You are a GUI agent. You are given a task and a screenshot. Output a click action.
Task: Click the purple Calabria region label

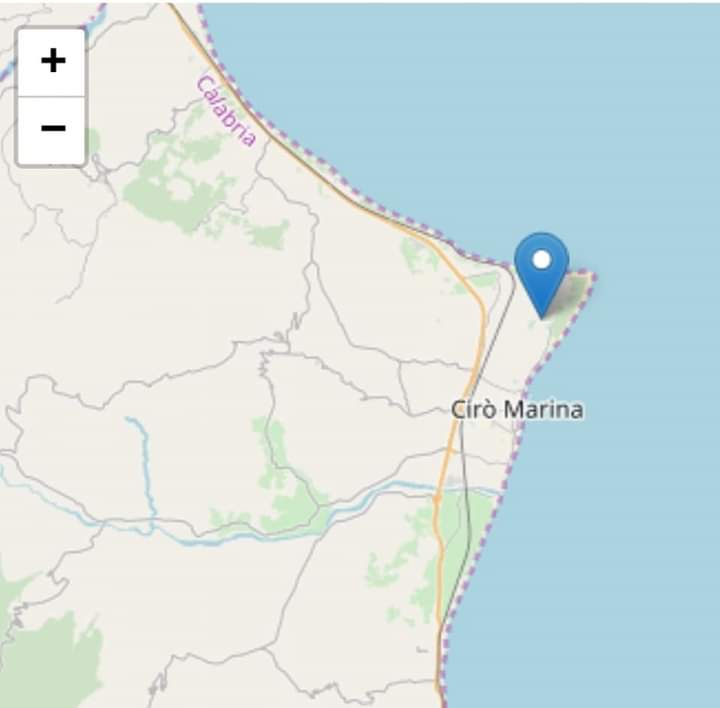point(225,112)
